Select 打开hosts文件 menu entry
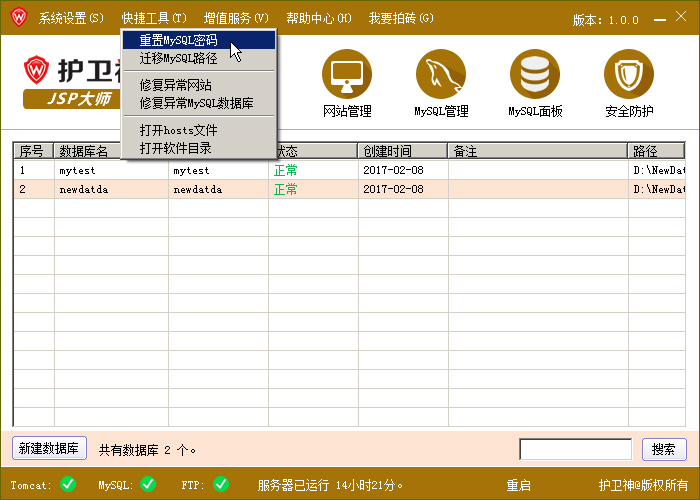The width and height of the screenshot is (700, 500). (199, 130)
